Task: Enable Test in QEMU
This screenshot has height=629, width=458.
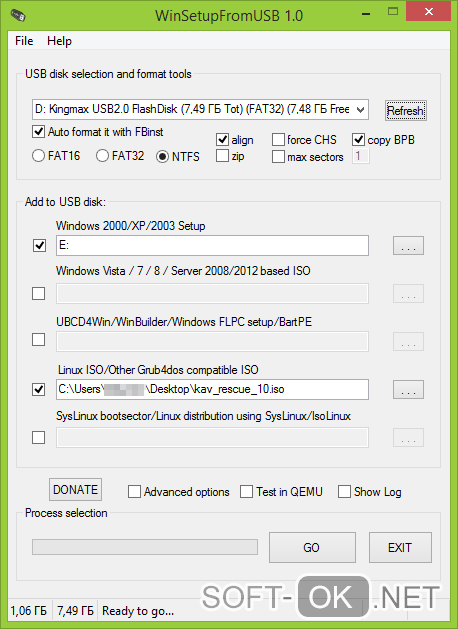Action: tap(246, 492)
